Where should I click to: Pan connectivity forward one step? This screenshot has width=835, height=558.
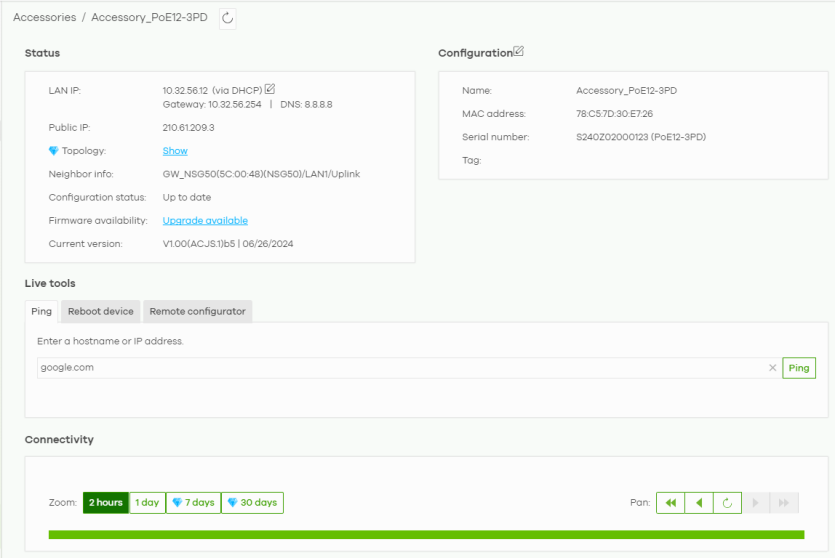(x=755, y=502)
